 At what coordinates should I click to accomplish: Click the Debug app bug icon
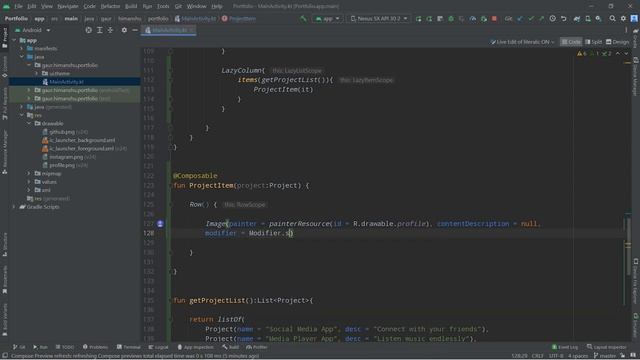451,19
